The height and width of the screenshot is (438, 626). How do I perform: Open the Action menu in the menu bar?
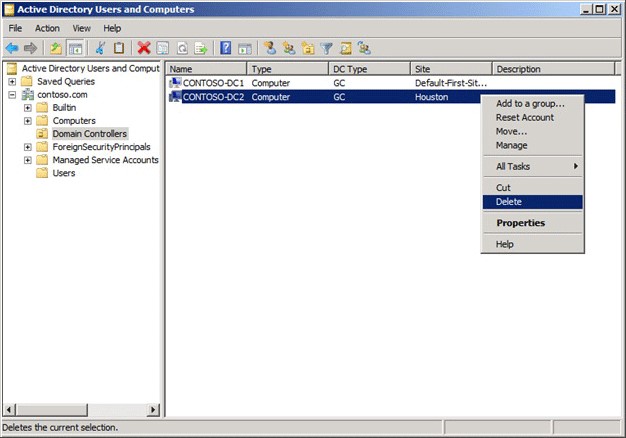tap(47, 28)
